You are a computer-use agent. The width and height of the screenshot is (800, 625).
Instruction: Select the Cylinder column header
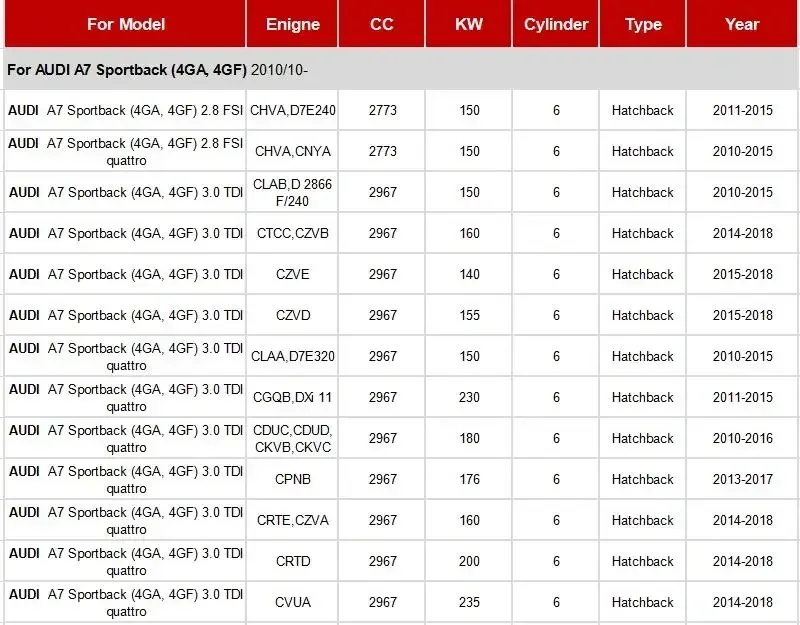click(556, 24)
